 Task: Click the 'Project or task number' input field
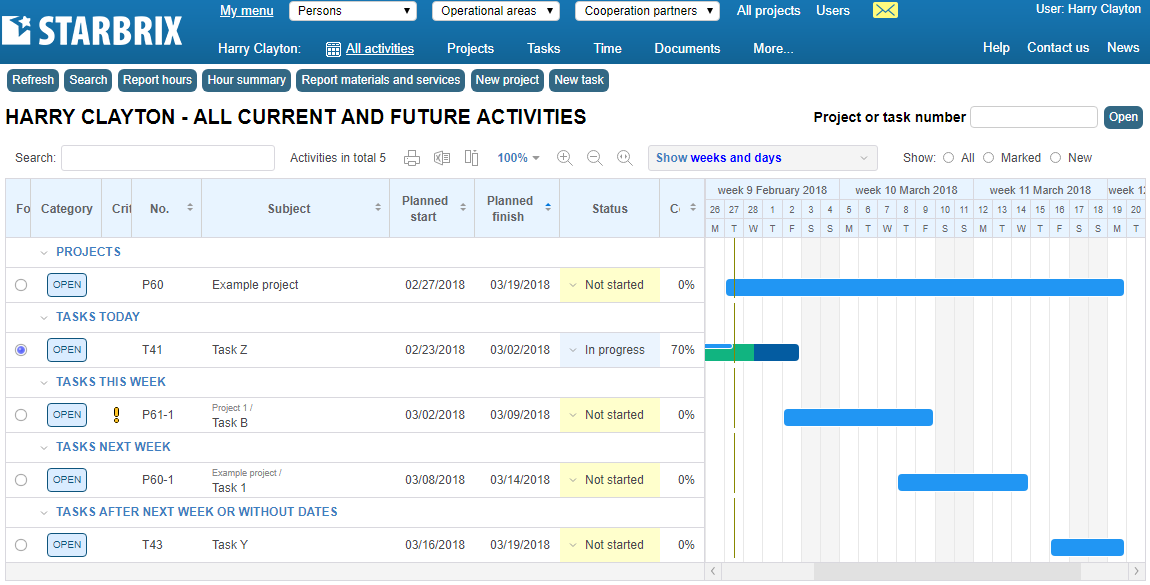point(1033,117)
